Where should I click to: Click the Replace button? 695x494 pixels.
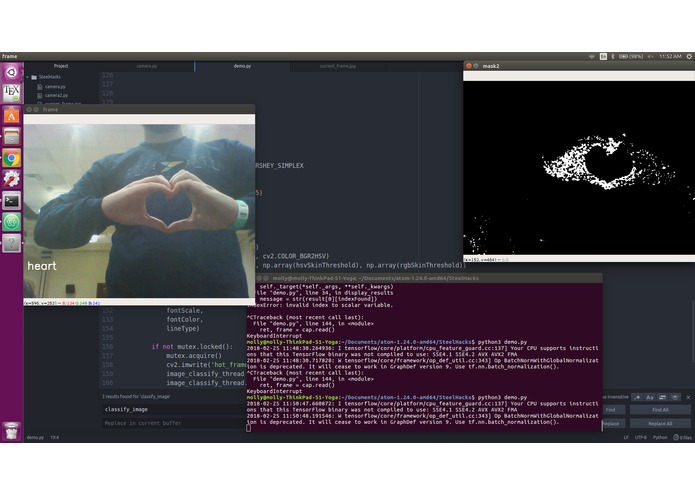[x=613, y=424]
